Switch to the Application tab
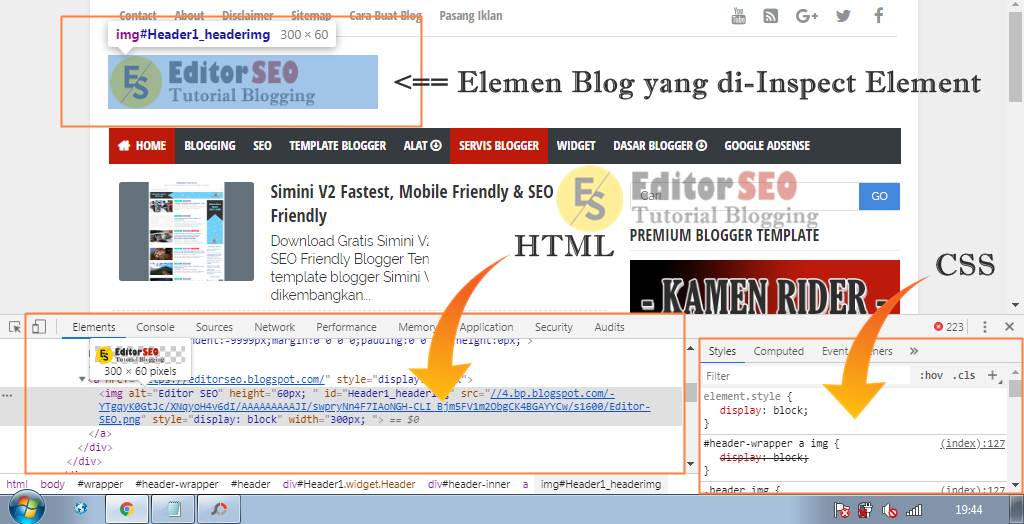 click(487, 327)
